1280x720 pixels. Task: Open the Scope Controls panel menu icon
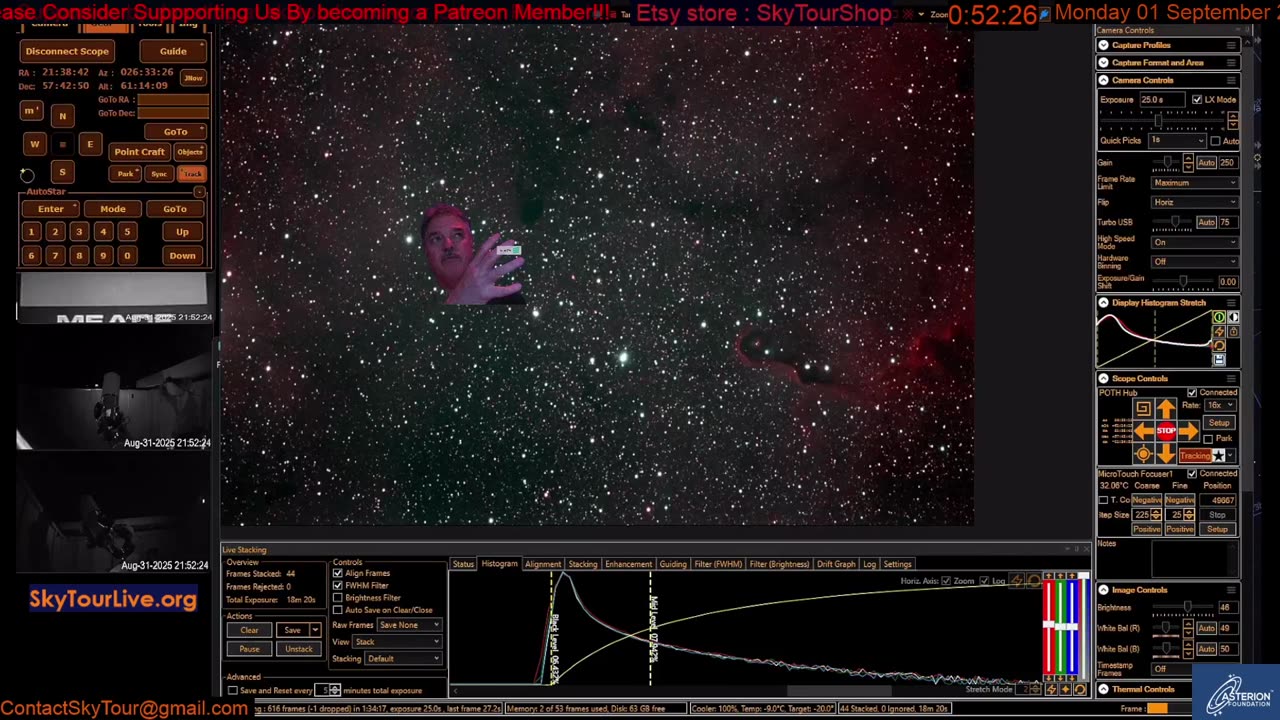click(x=1232, y=378)
